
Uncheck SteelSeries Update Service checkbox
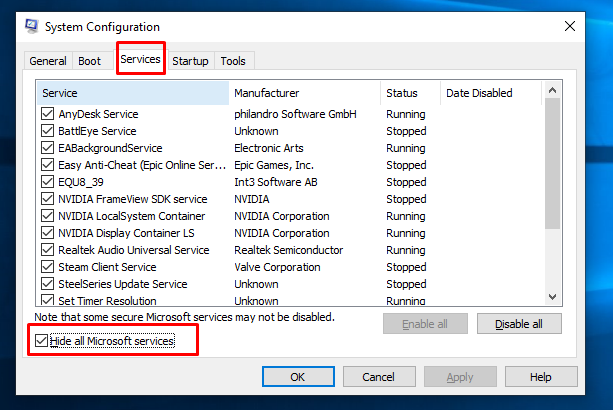47,284
